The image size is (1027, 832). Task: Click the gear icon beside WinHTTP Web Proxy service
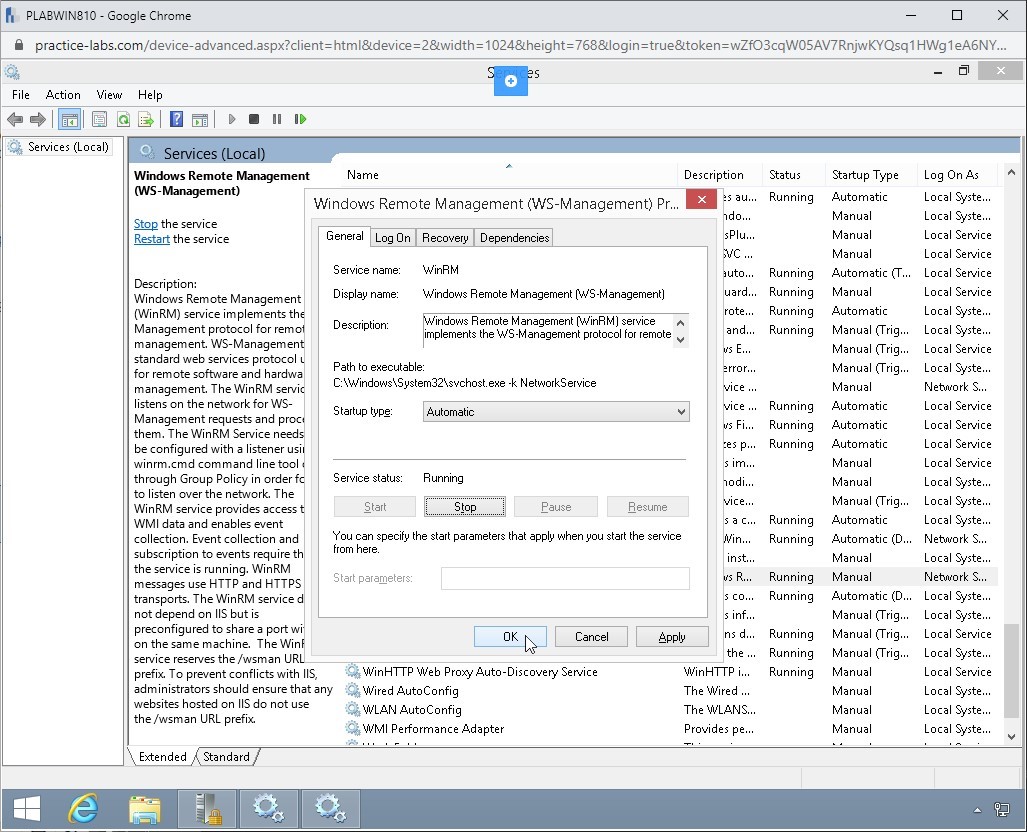pos(353,671)
